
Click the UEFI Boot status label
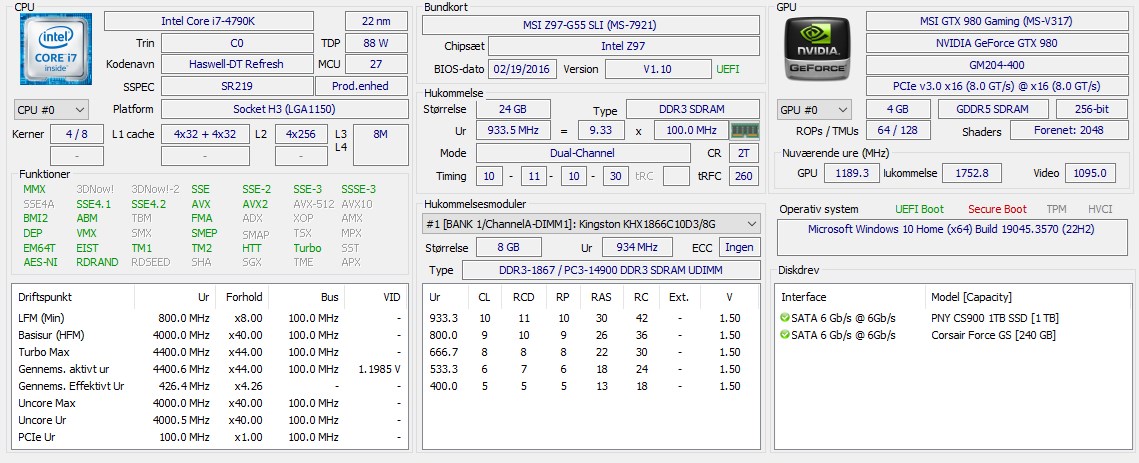pyautogui.click(x=919, y=209)
